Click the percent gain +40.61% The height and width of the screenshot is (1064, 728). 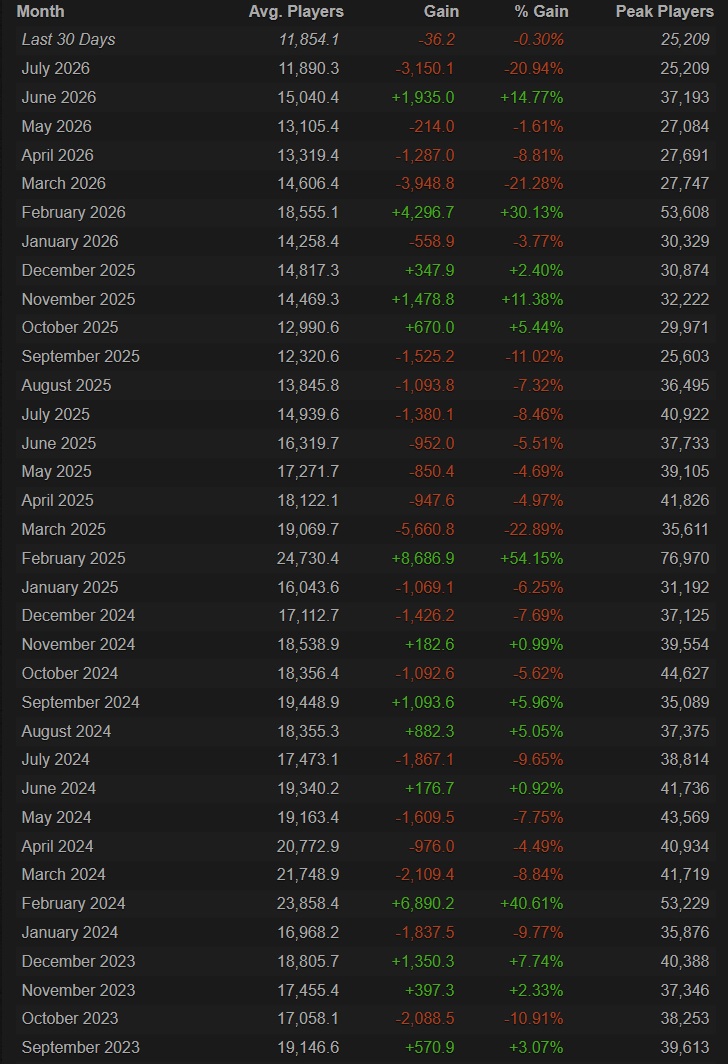(x=531, y=904)
